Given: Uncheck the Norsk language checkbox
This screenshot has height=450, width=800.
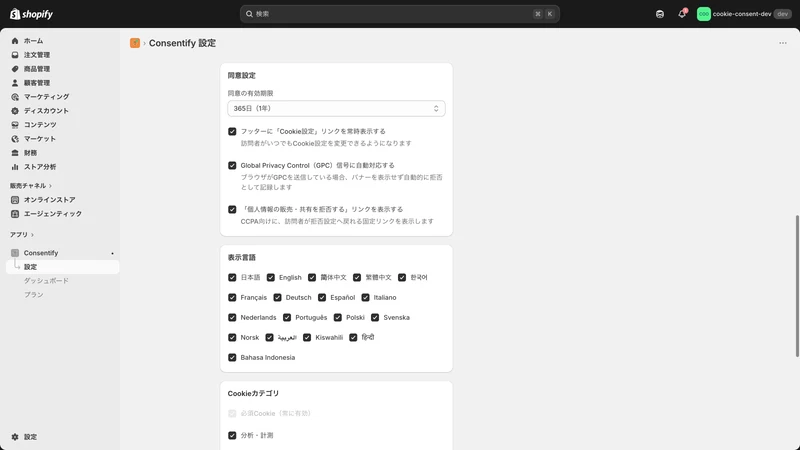Looking at the screenshot, I should pos(232,337).
